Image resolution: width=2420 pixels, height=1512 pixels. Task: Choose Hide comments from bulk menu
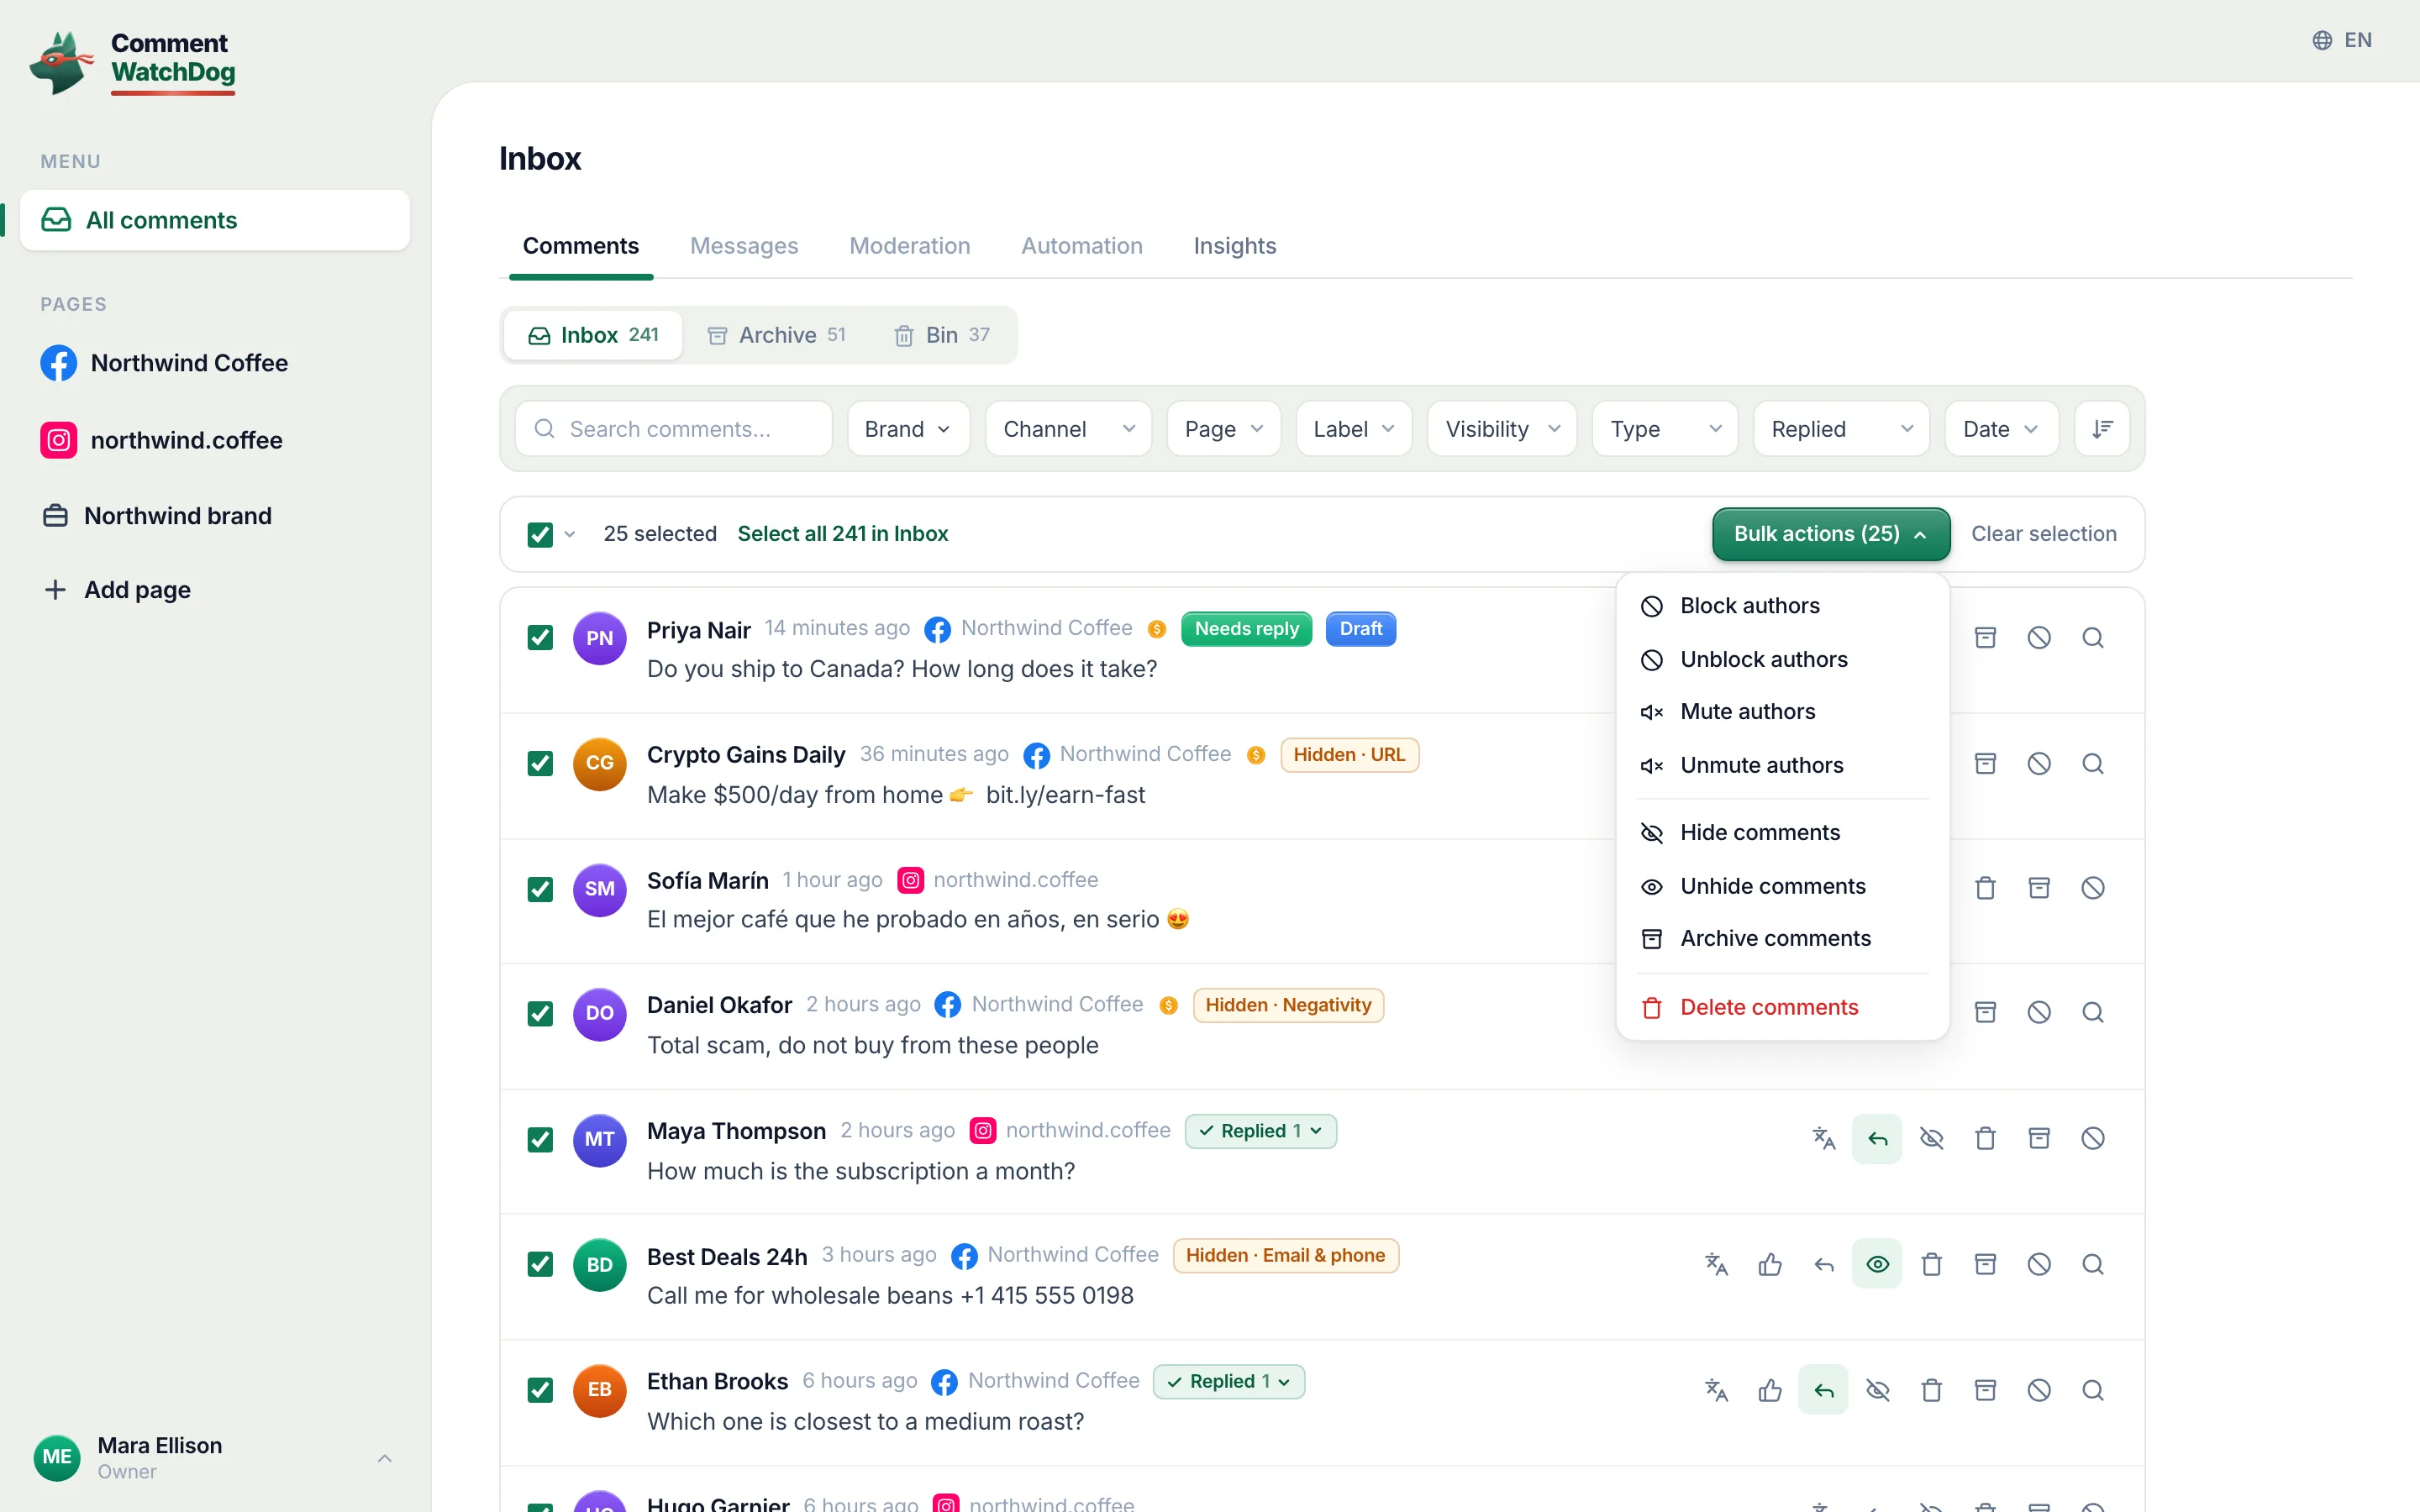(1782, 833)
